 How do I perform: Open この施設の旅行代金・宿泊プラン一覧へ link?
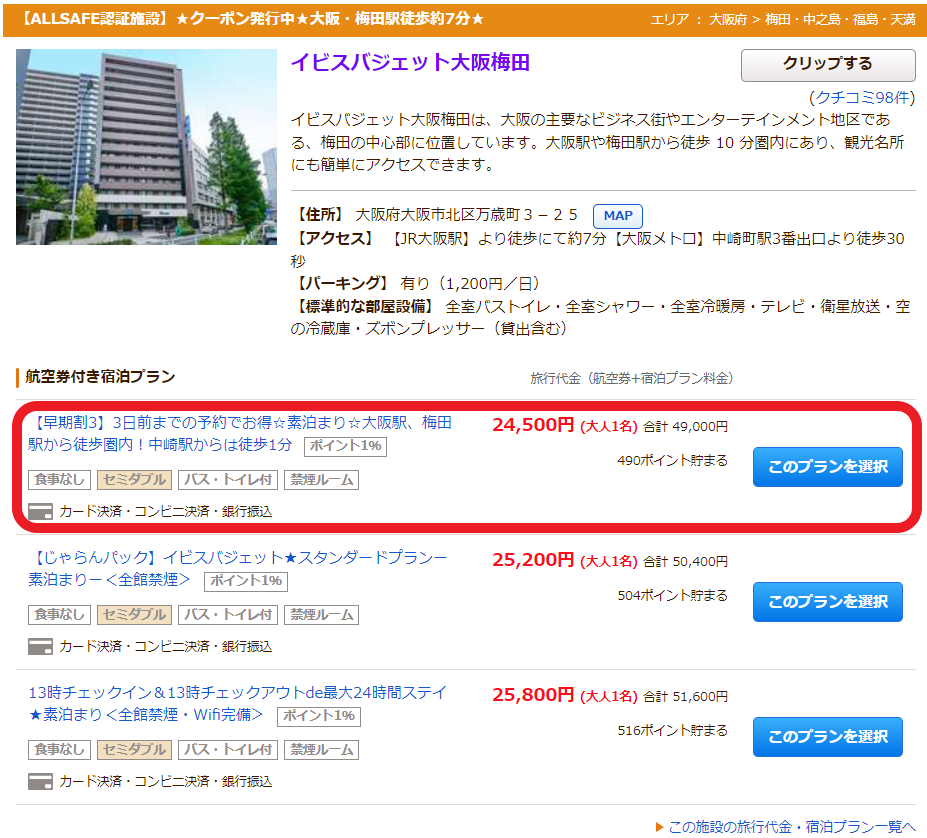coord(791,826)
